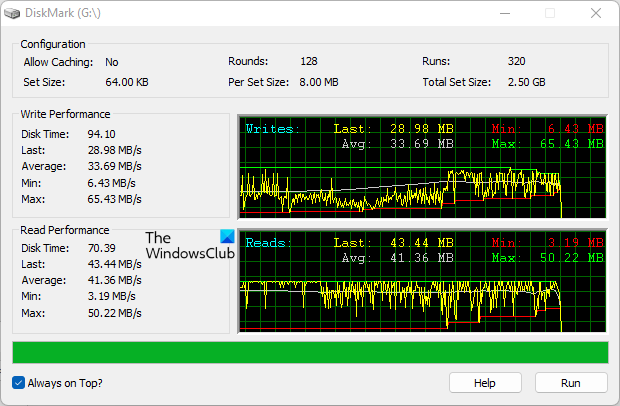This screenshot has height=406, width=620.
Task: Select the Allow Caching value No
Action: click(112, 62)
